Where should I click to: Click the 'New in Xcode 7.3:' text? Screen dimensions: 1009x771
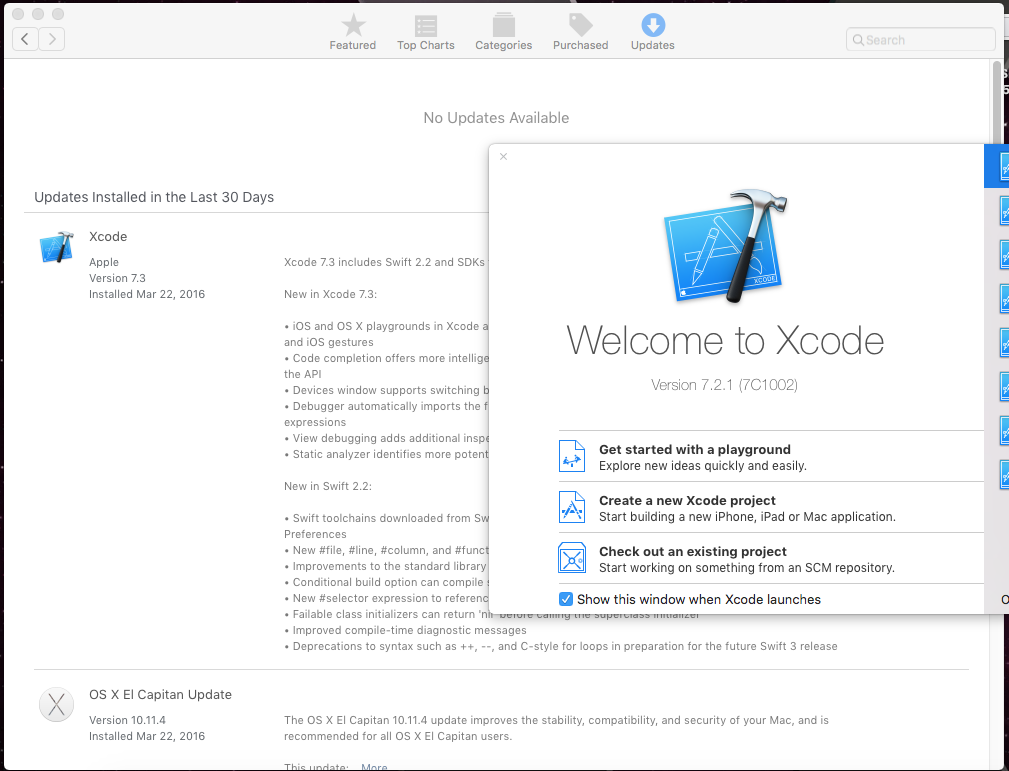click(331, 294)
